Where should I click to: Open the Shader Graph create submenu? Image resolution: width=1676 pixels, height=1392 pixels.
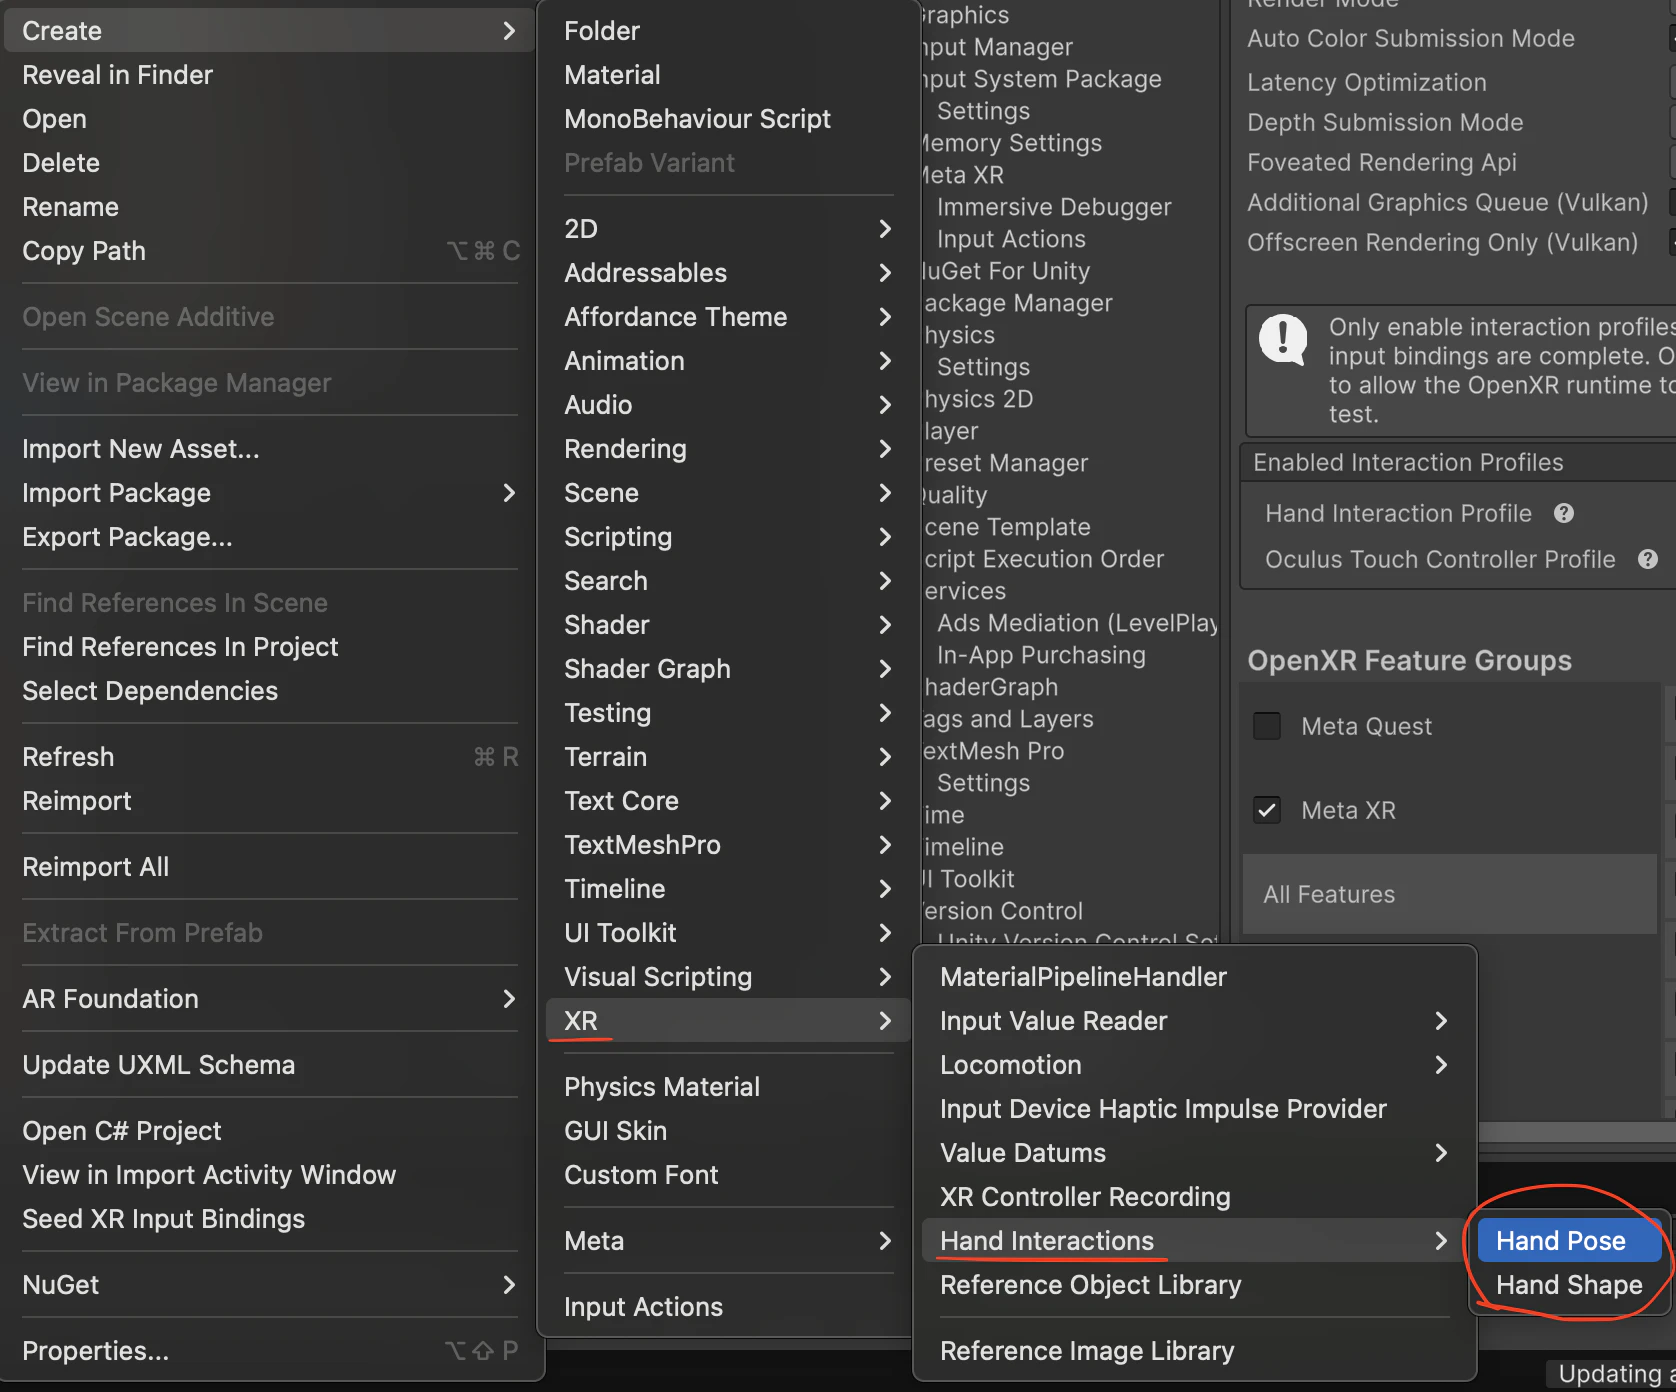(728, 669)
